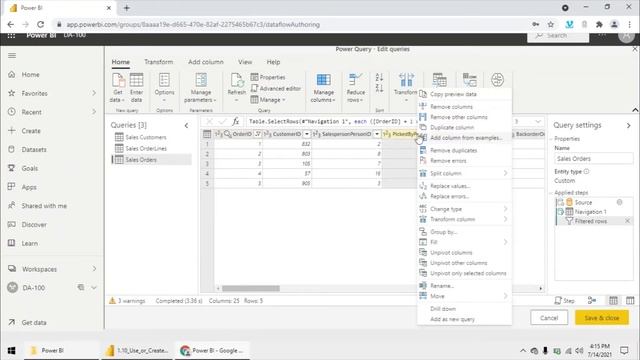Confirm the formula with the checkmark icon
This screenshot has height=360, width=640.
click(222, 122)
